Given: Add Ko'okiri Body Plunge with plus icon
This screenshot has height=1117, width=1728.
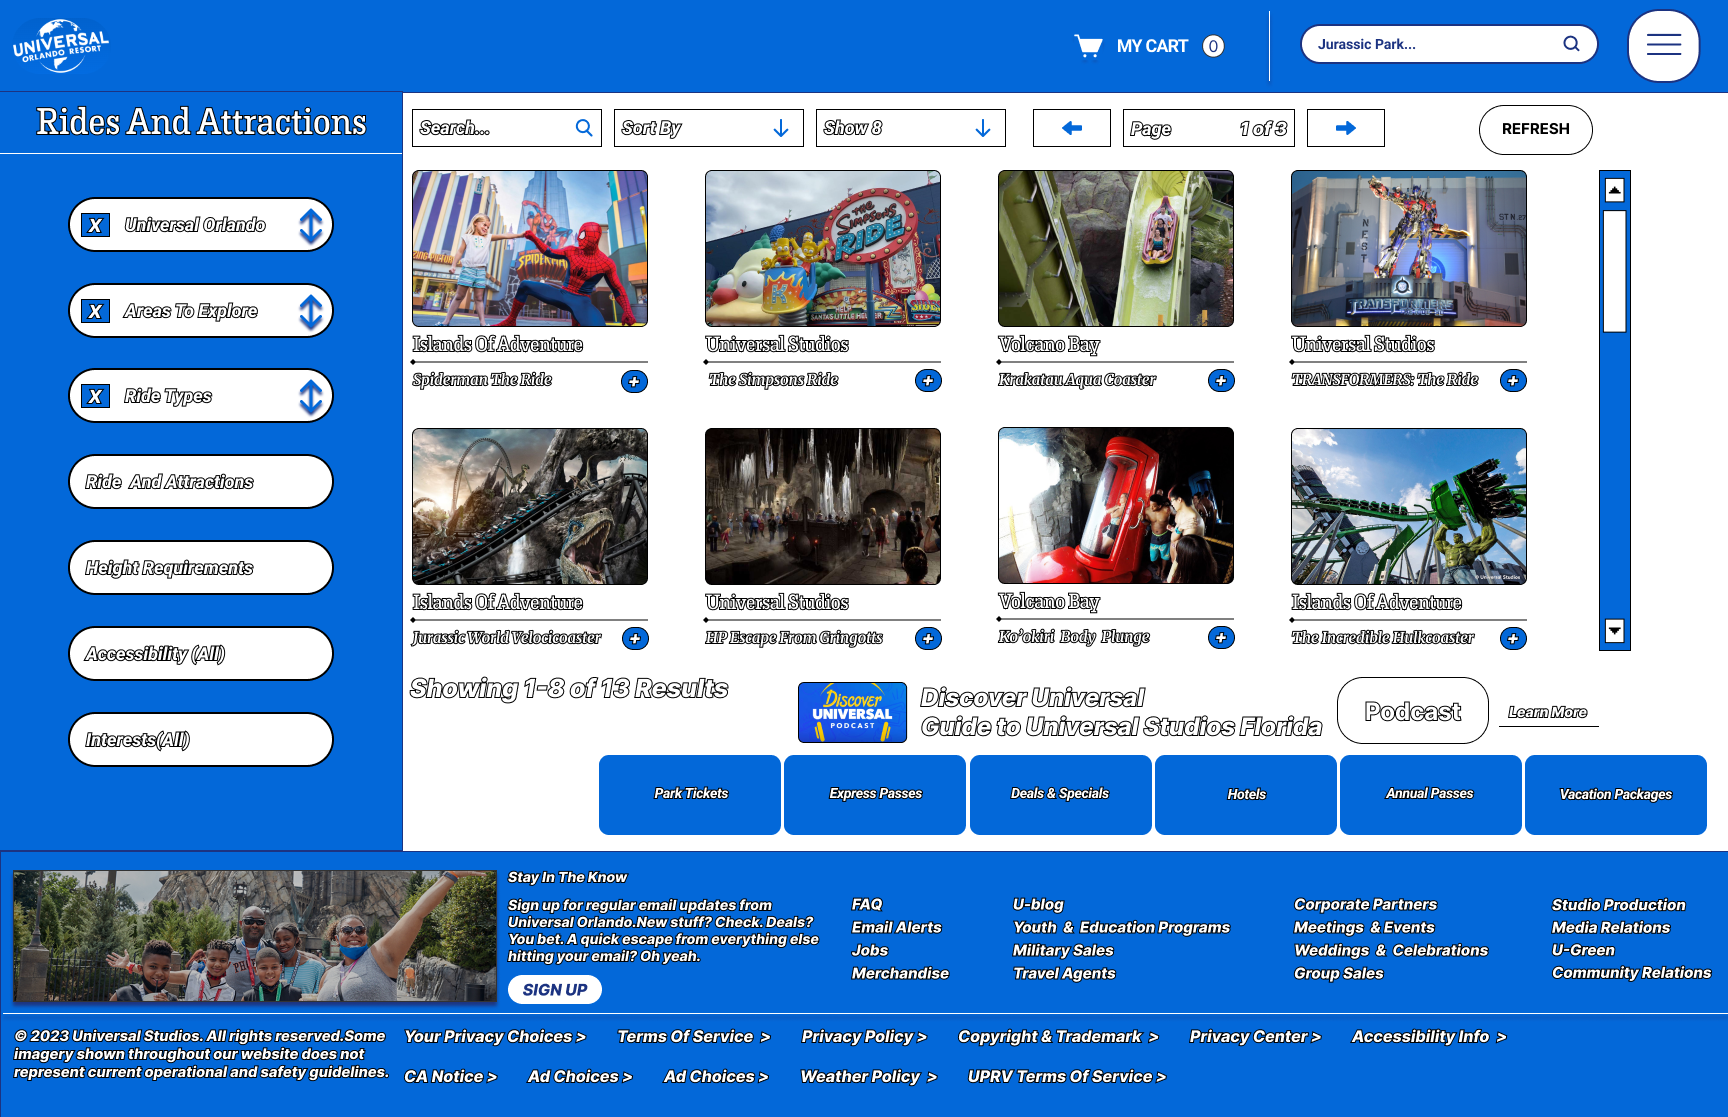Looking at the screenshot, I should (1221, 637).
